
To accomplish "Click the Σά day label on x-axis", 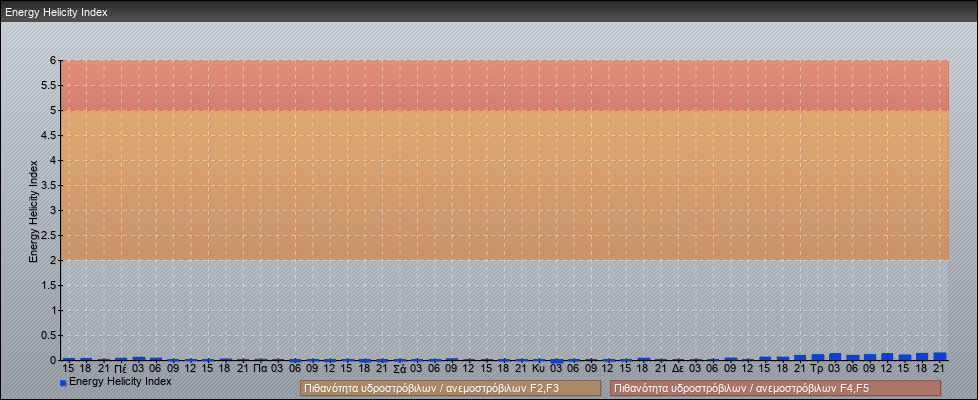I will click(399, 368).
